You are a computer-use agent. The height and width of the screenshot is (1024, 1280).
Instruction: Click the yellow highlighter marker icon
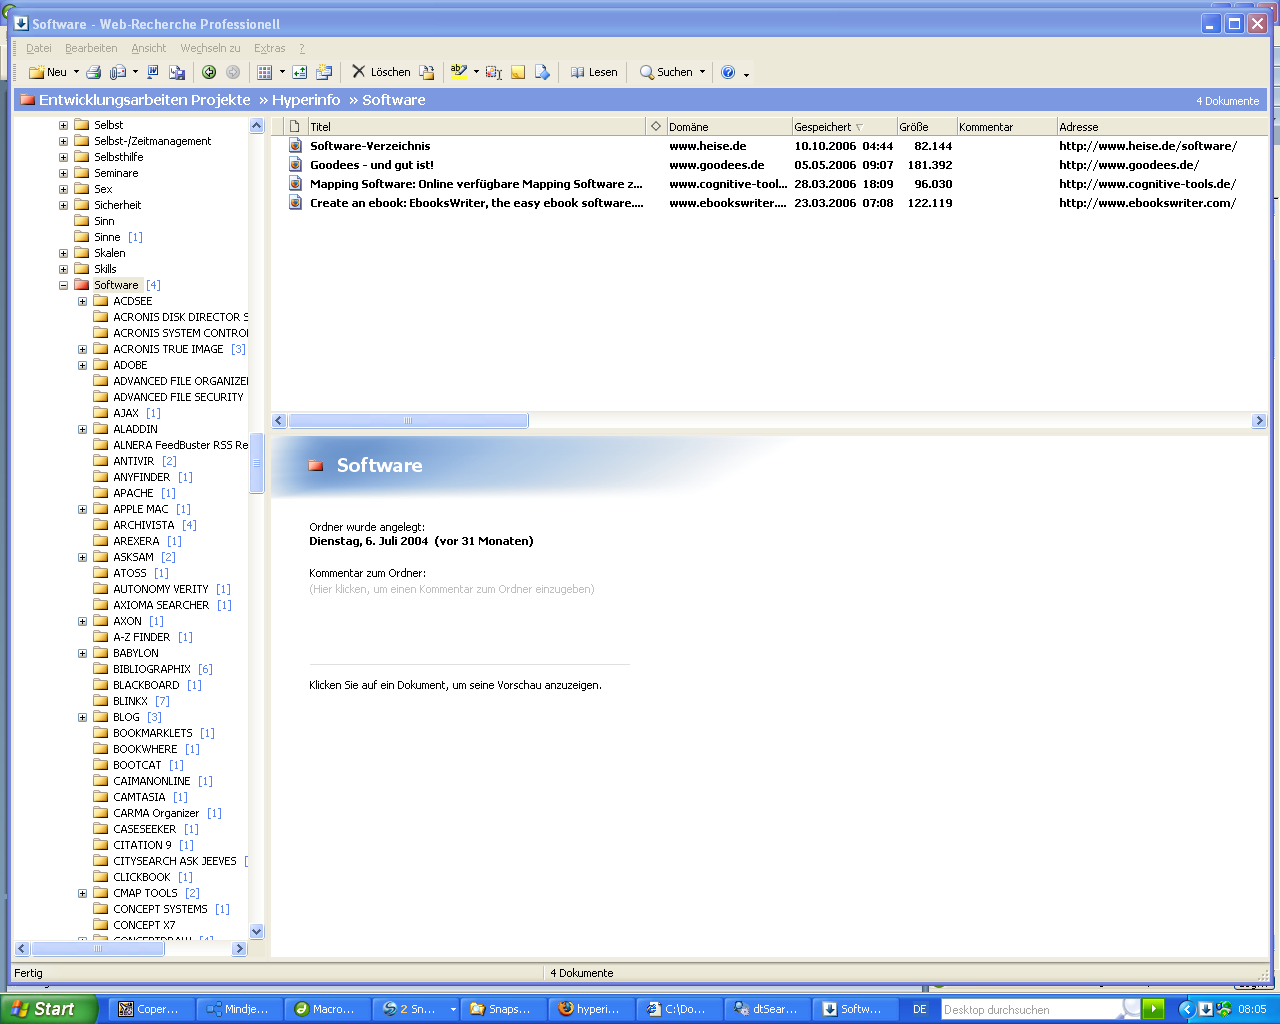[458, 72]
